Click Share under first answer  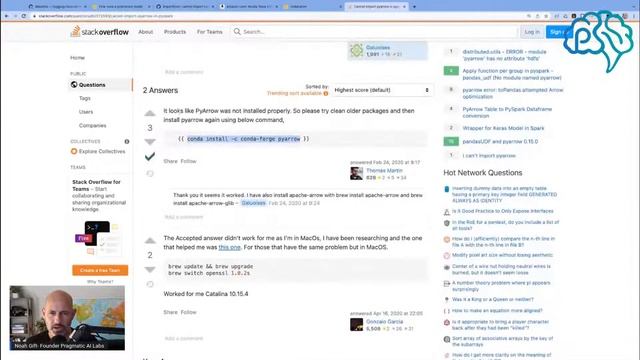(x=170, y=161)
